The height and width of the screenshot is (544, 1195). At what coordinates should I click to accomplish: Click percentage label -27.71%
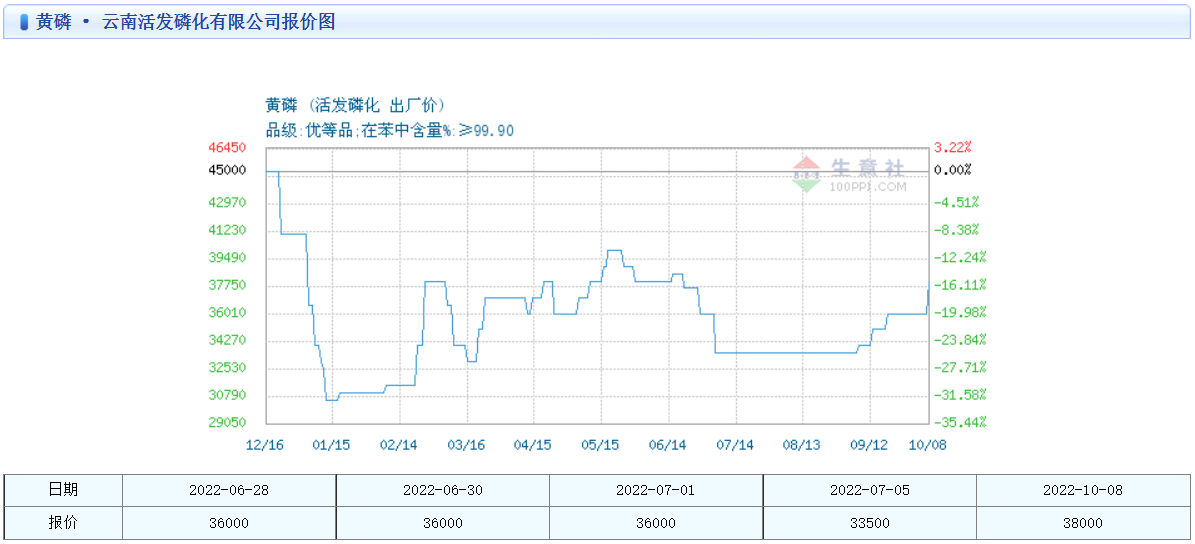[961, 367]
